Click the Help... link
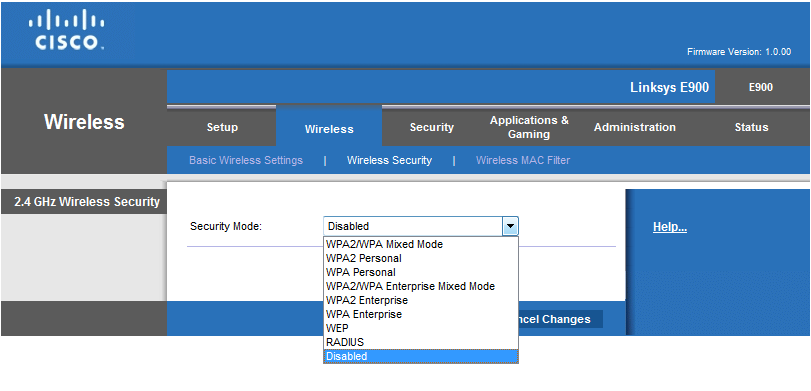811x391 pixels. tap(670, 227)
